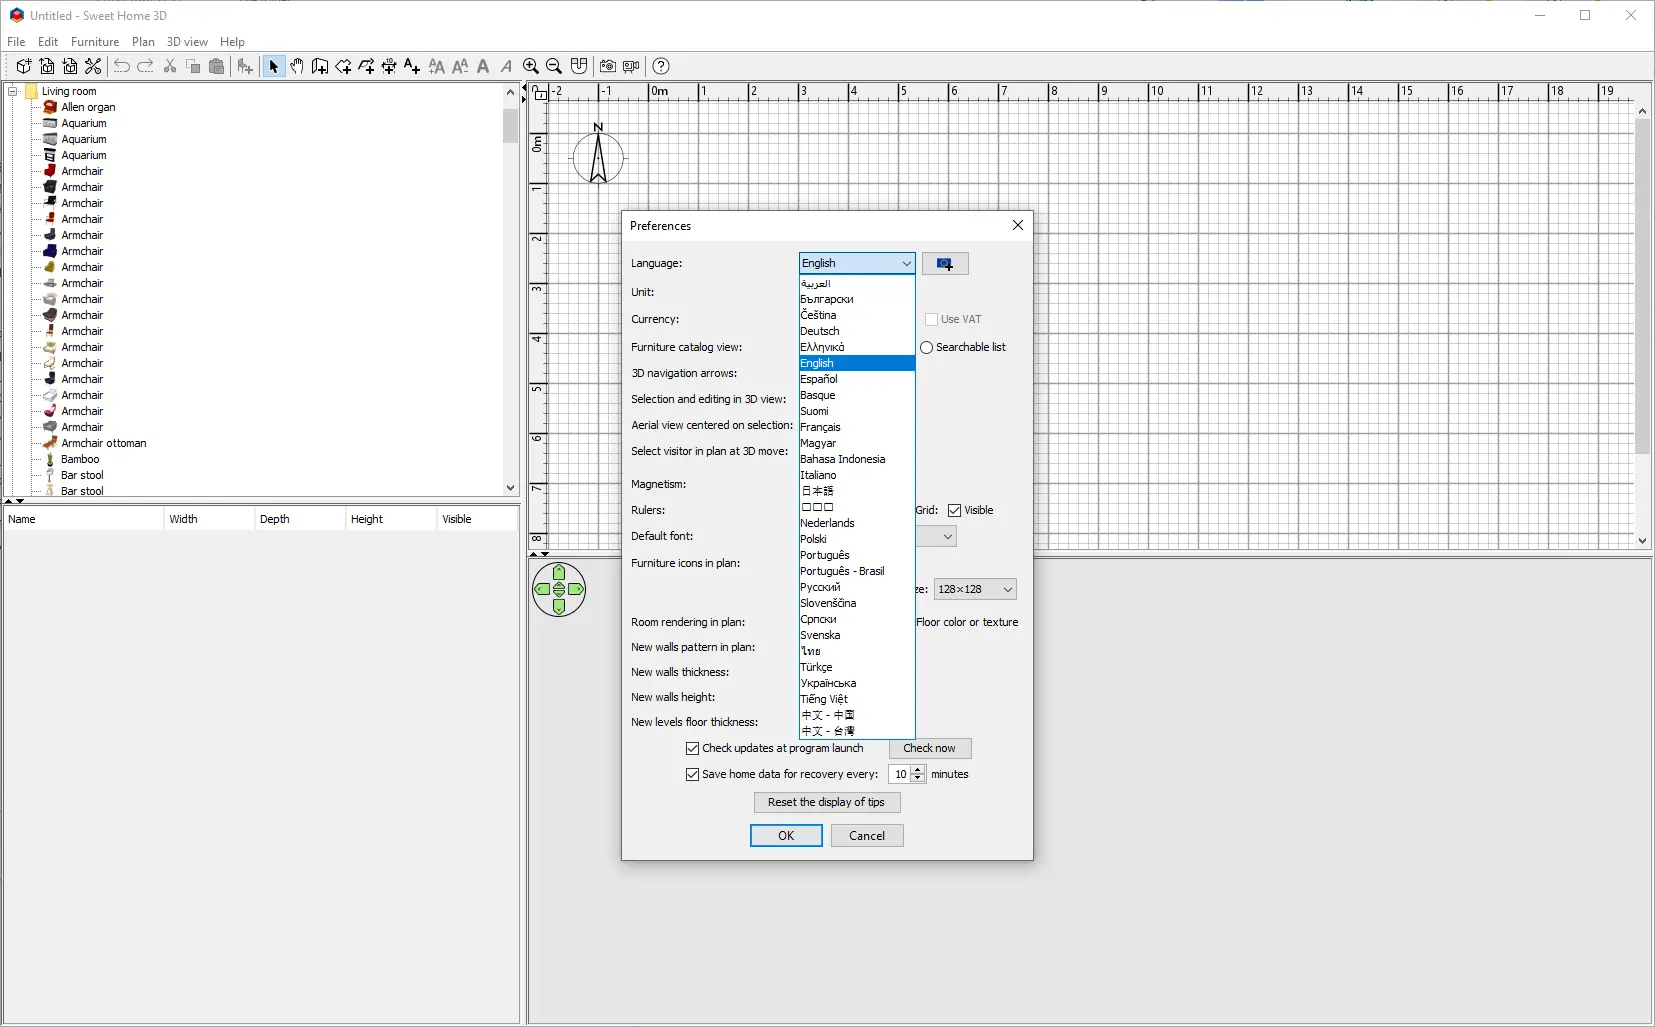The width and height of the screenshot is (1655, 1027).
Task: Click the compass rose on the plan
Action: pos(598,155)
